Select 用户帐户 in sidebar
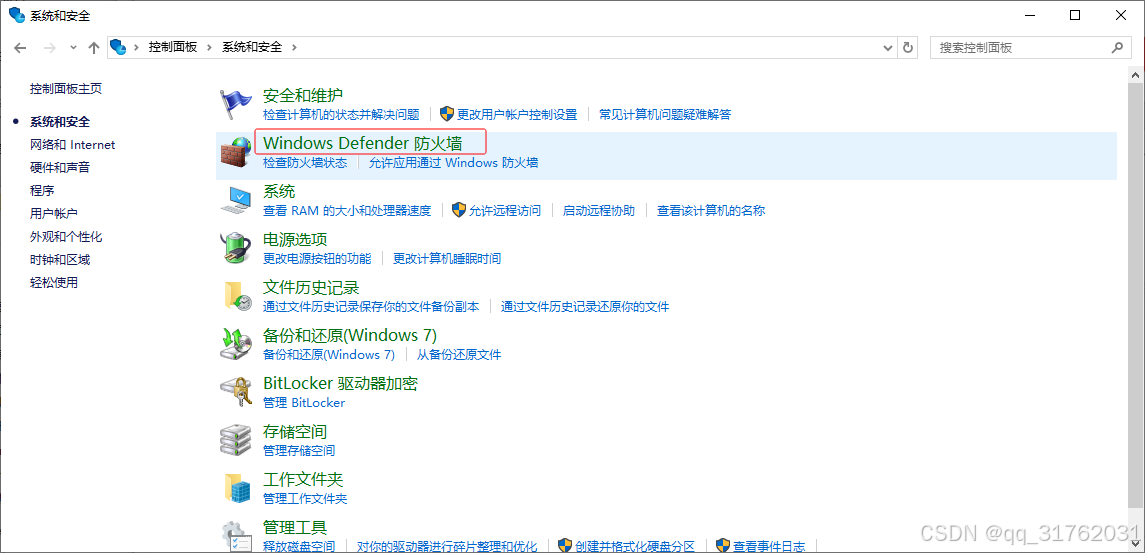This screenshot has height=553, width=1145. 54,213
